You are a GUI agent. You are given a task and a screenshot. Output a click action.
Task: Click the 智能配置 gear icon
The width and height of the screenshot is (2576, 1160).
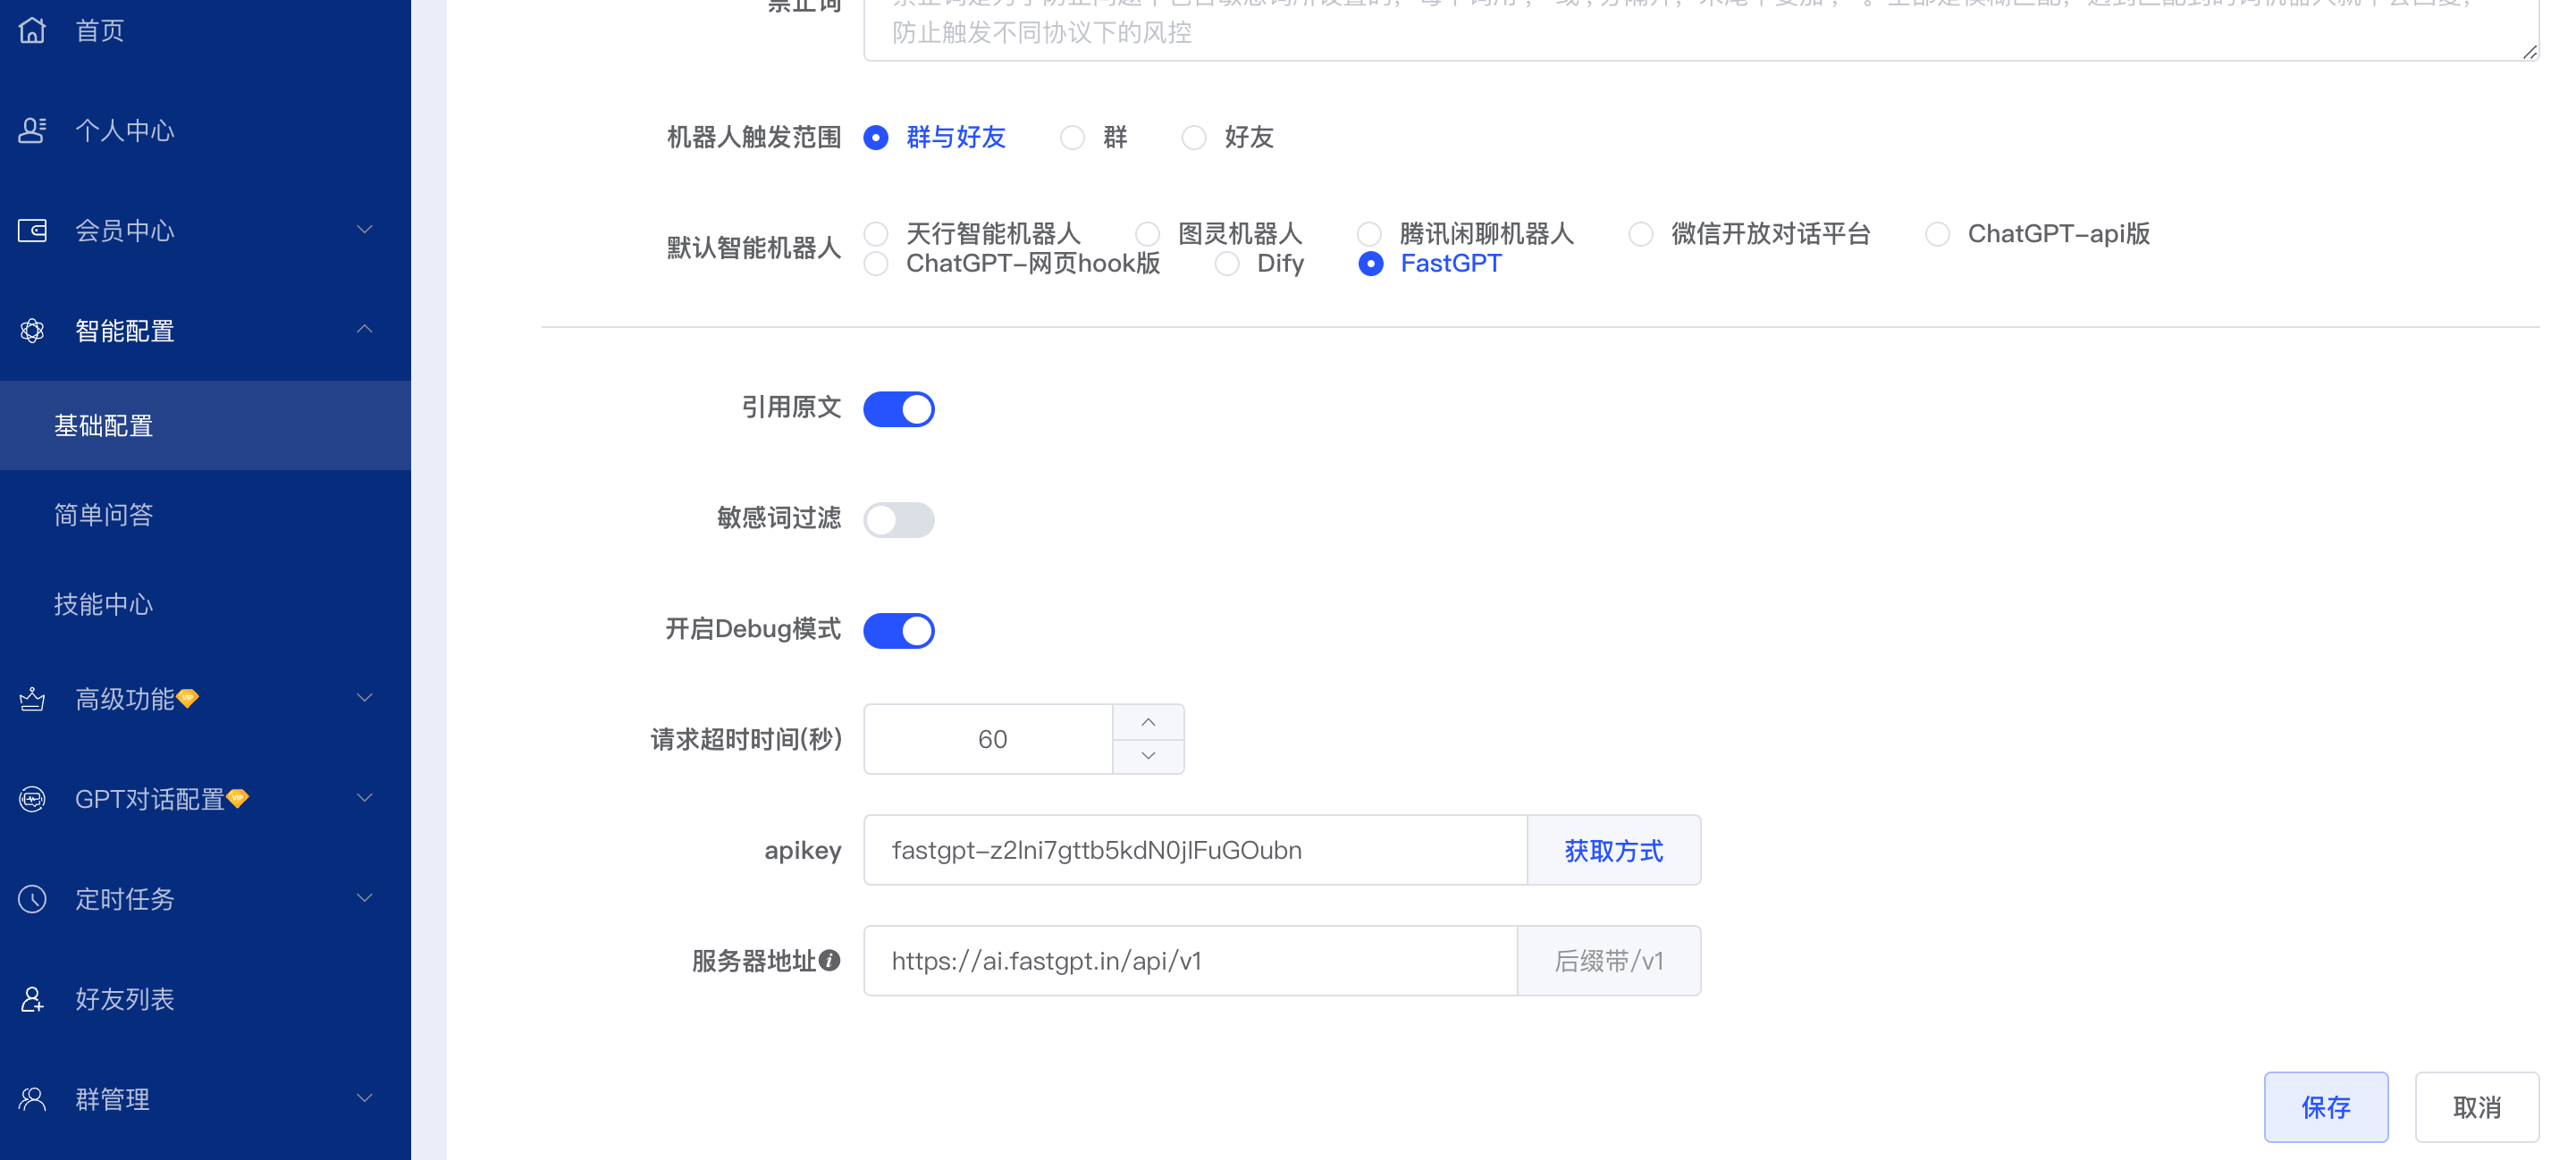pyautogui.click(x=33, y=330)
